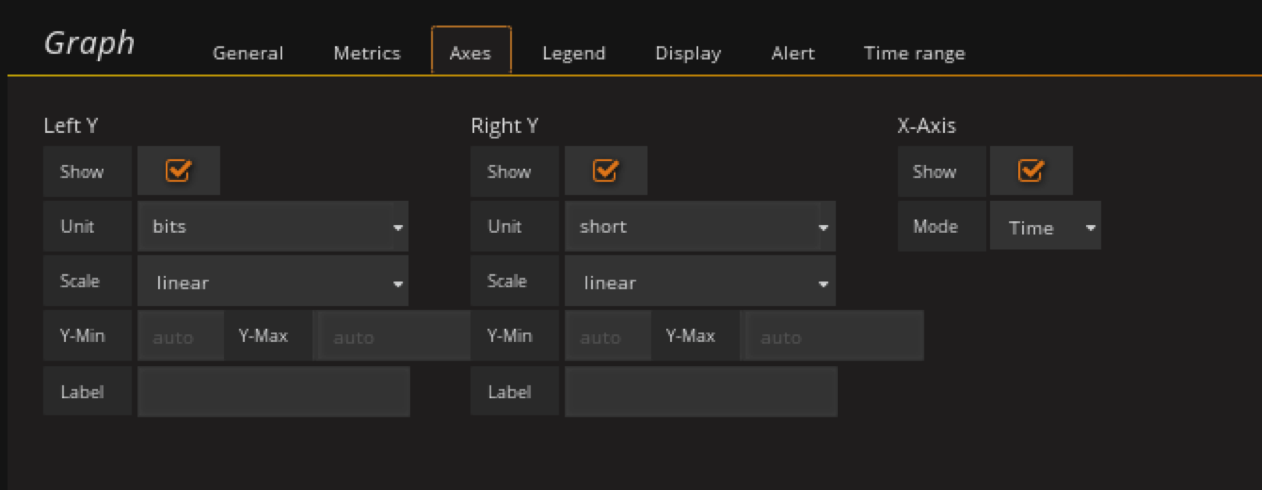Click the Left Y Label text field
Viewport: 1262px width, 490px height.
tap(273, 392)
